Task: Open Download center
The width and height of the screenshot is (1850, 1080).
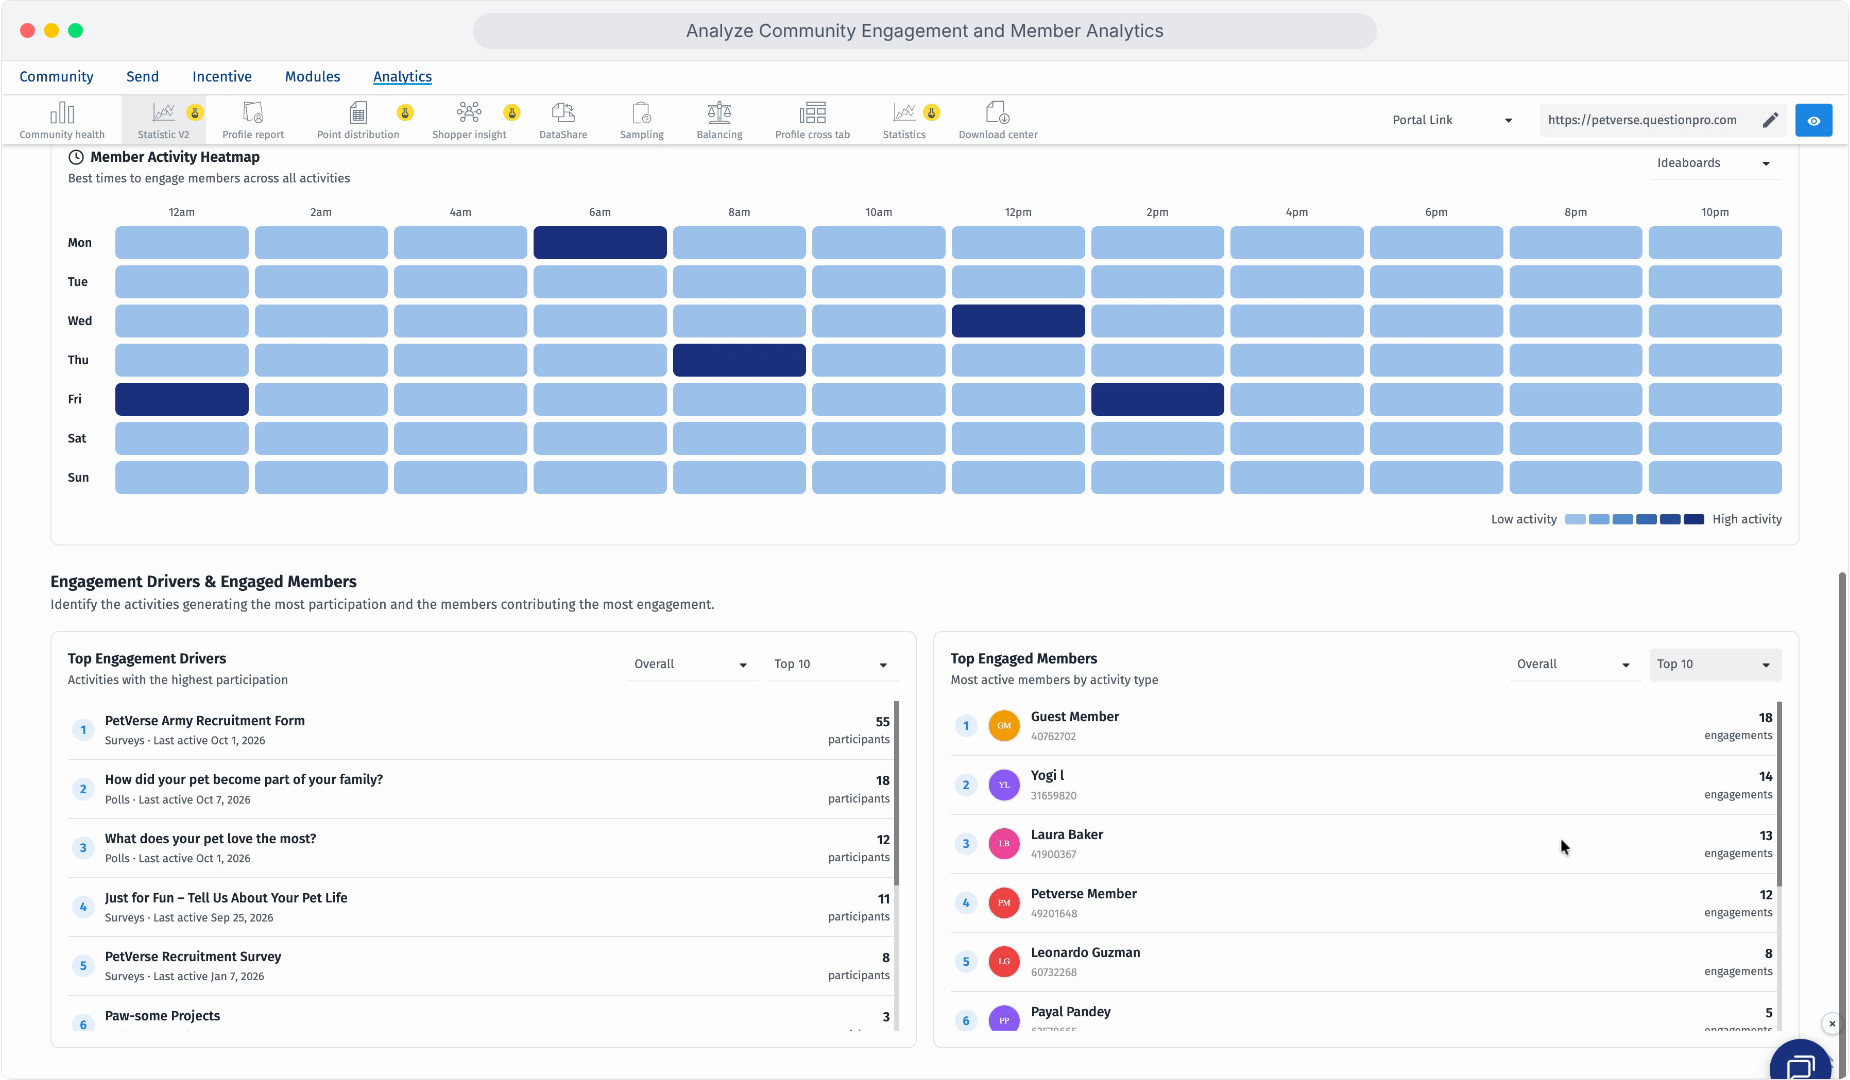Action: [998, 120]
